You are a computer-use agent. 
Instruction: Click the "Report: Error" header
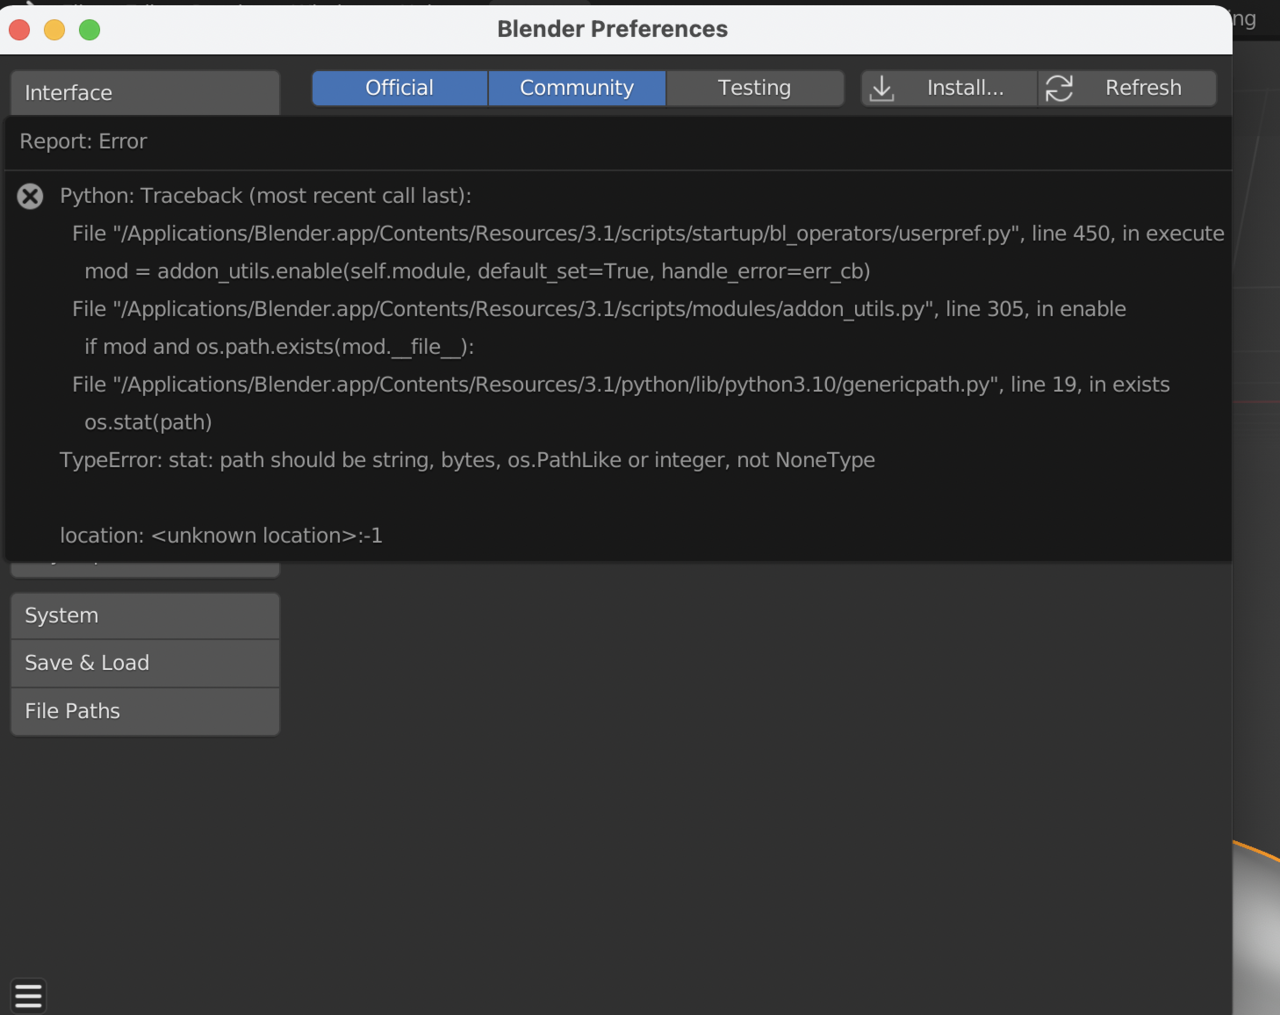(x=83, y=142)
